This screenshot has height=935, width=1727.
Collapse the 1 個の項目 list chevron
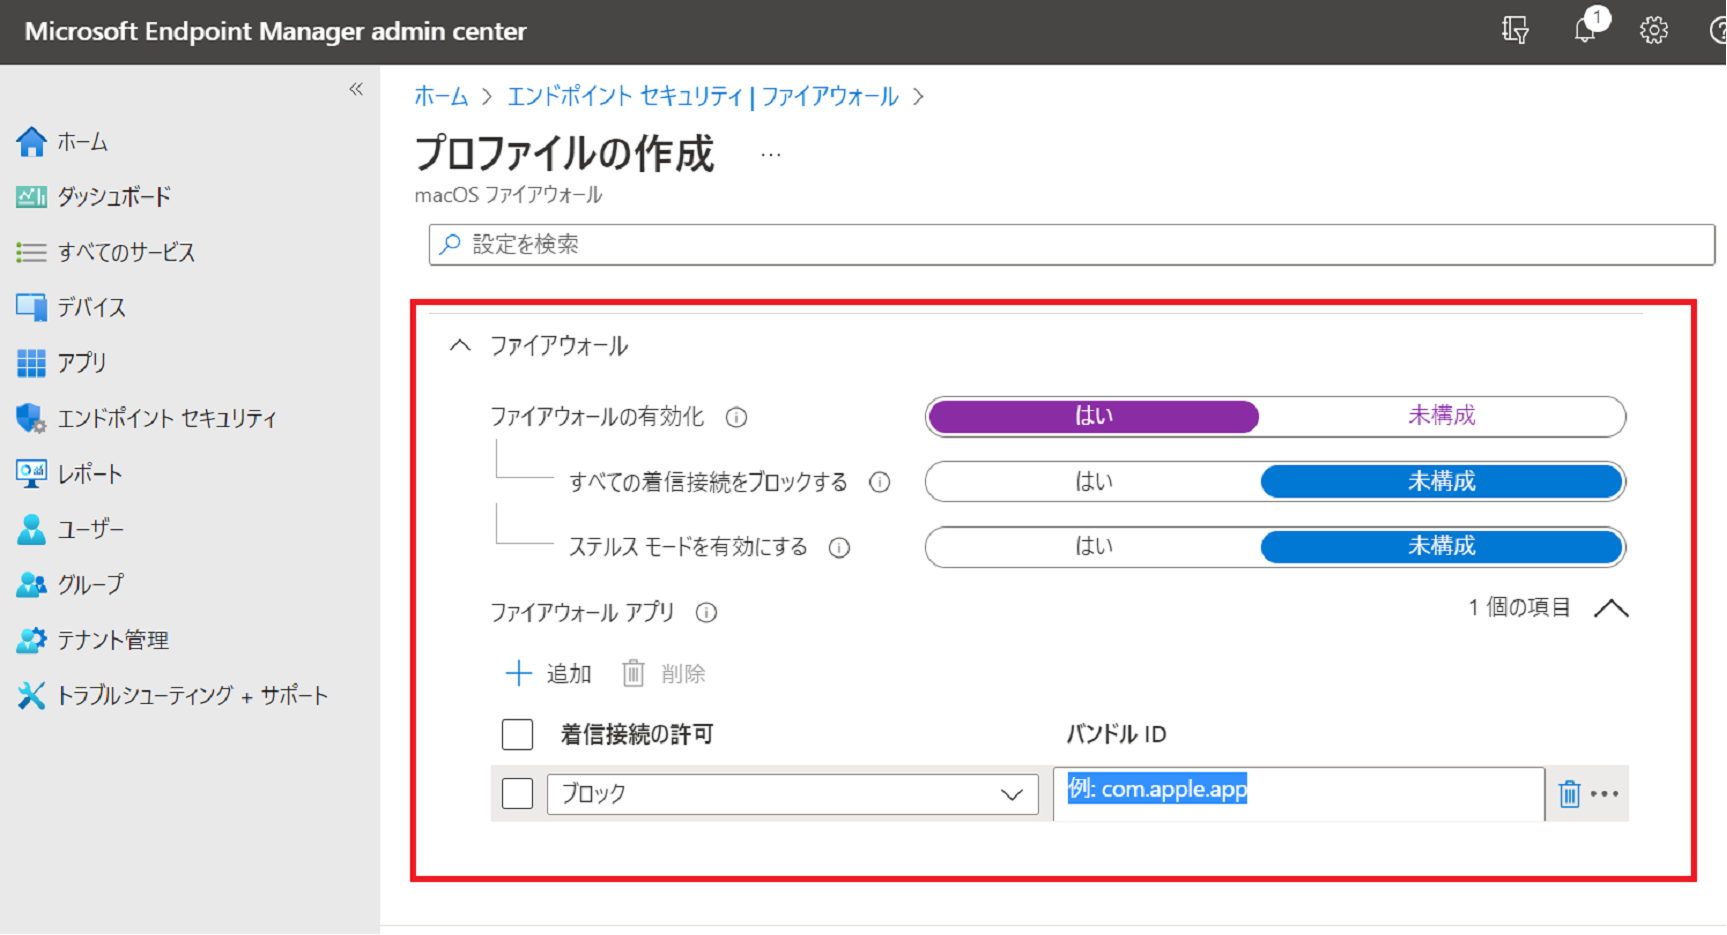(x=1611, y=608)
